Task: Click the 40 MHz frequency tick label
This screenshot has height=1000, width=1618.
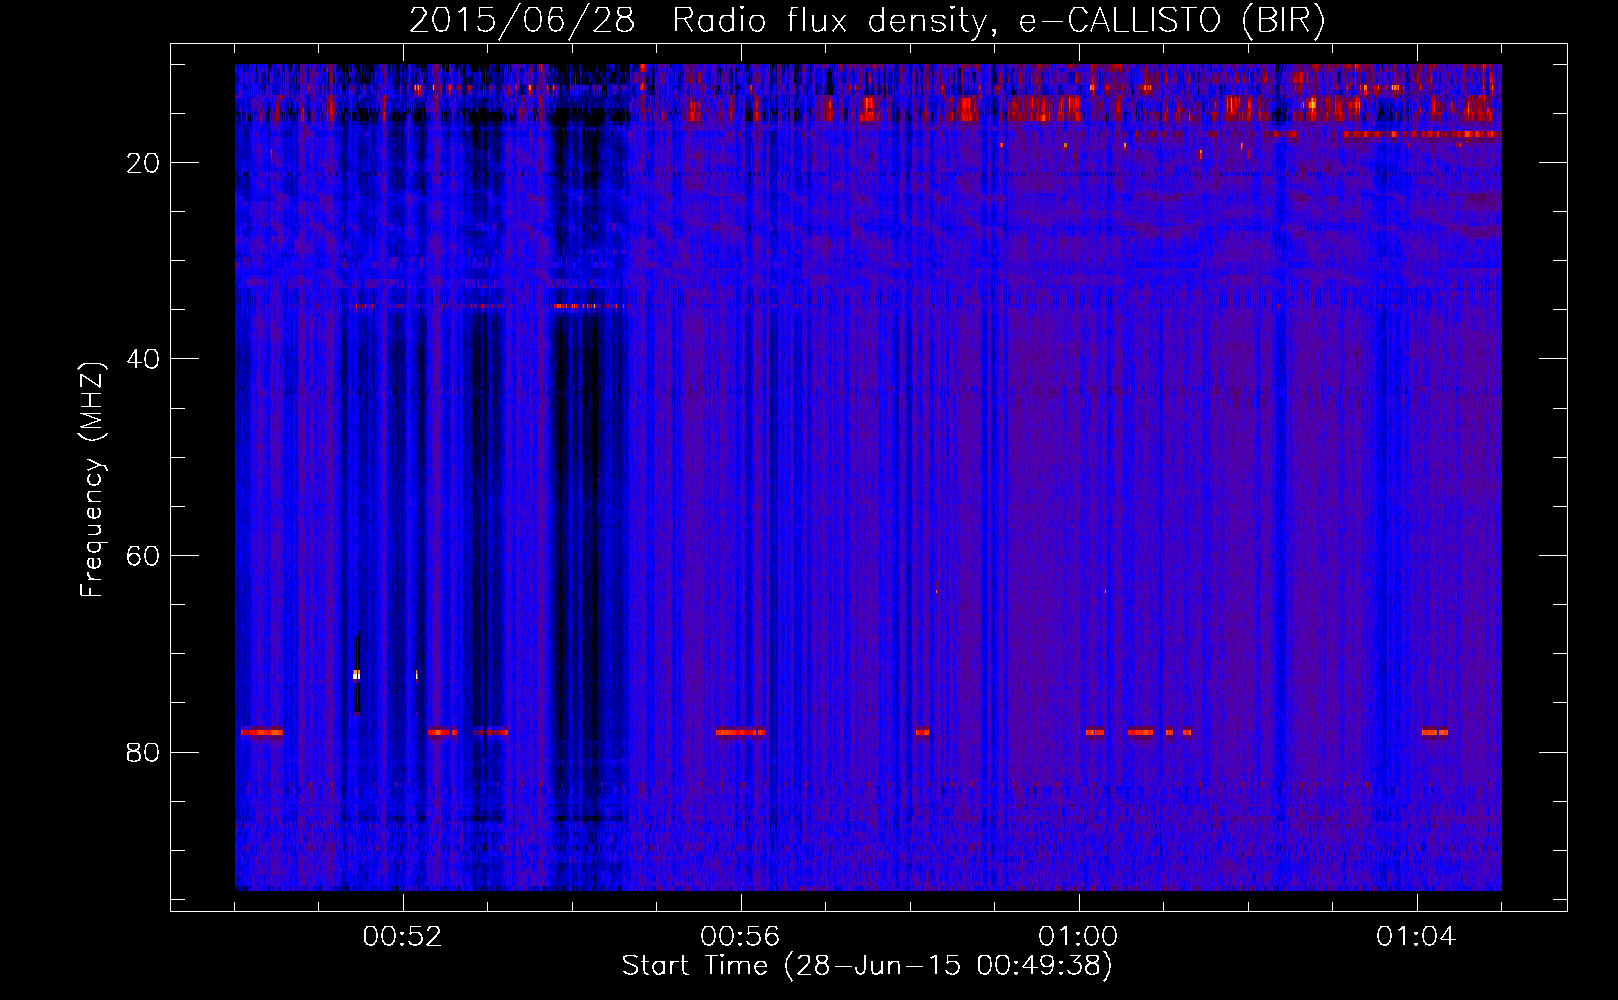Action: tap(143, 359)
